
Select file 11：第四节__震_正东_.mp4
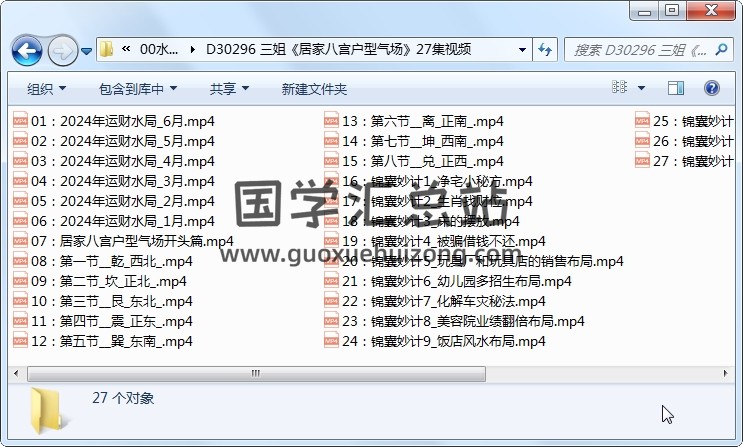coord(103,321)
